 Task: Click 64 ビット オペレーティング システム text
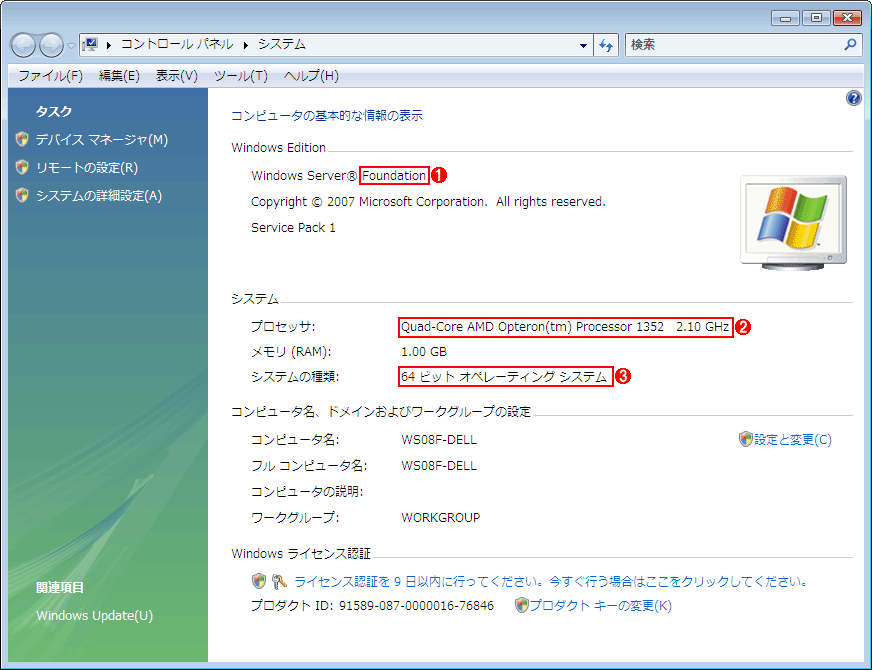[504, 376]
